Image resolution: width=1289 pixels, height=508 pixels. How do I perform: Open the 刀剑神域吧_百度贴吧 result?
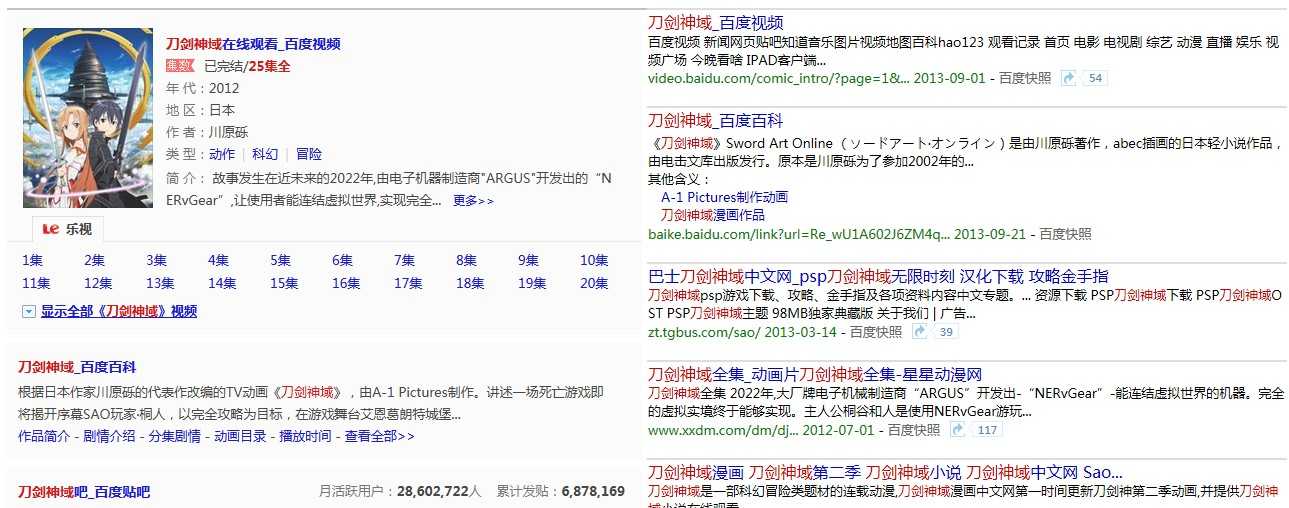click(84, 492)
